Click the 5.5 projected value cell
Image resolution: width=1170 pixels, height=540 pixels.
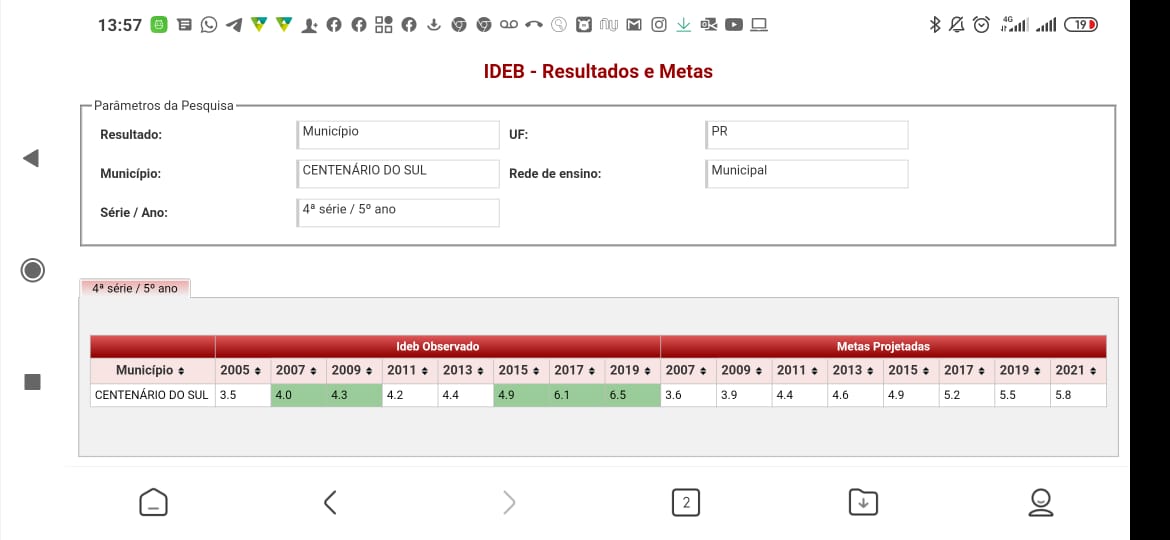pyautogui.click(x=1023, y=395)
